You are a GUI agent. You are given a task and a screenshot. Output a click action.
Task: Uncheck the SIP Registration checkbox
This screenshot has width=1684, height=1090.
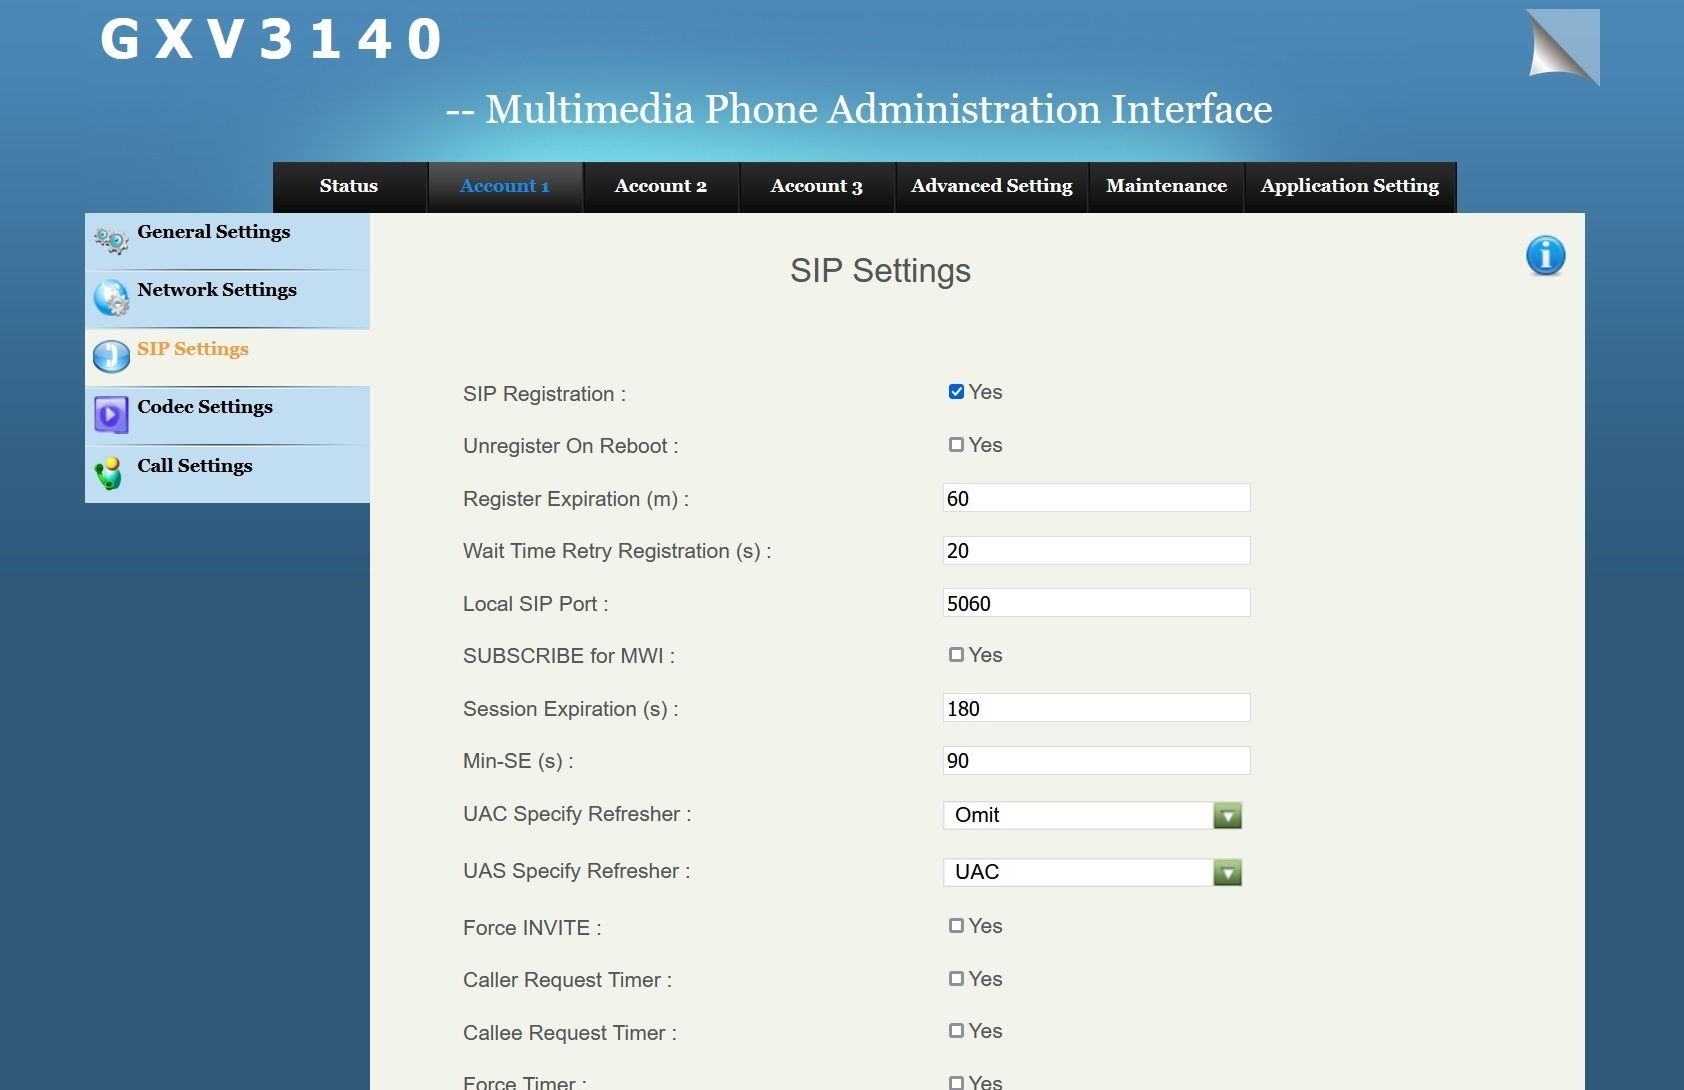coord(956,392)
